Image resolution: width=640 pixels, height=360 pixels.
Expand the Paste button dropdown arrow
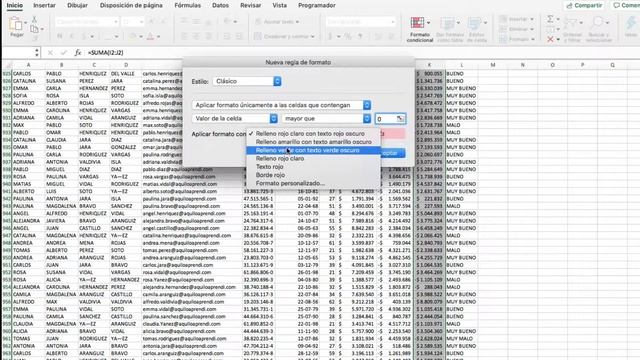25,22
